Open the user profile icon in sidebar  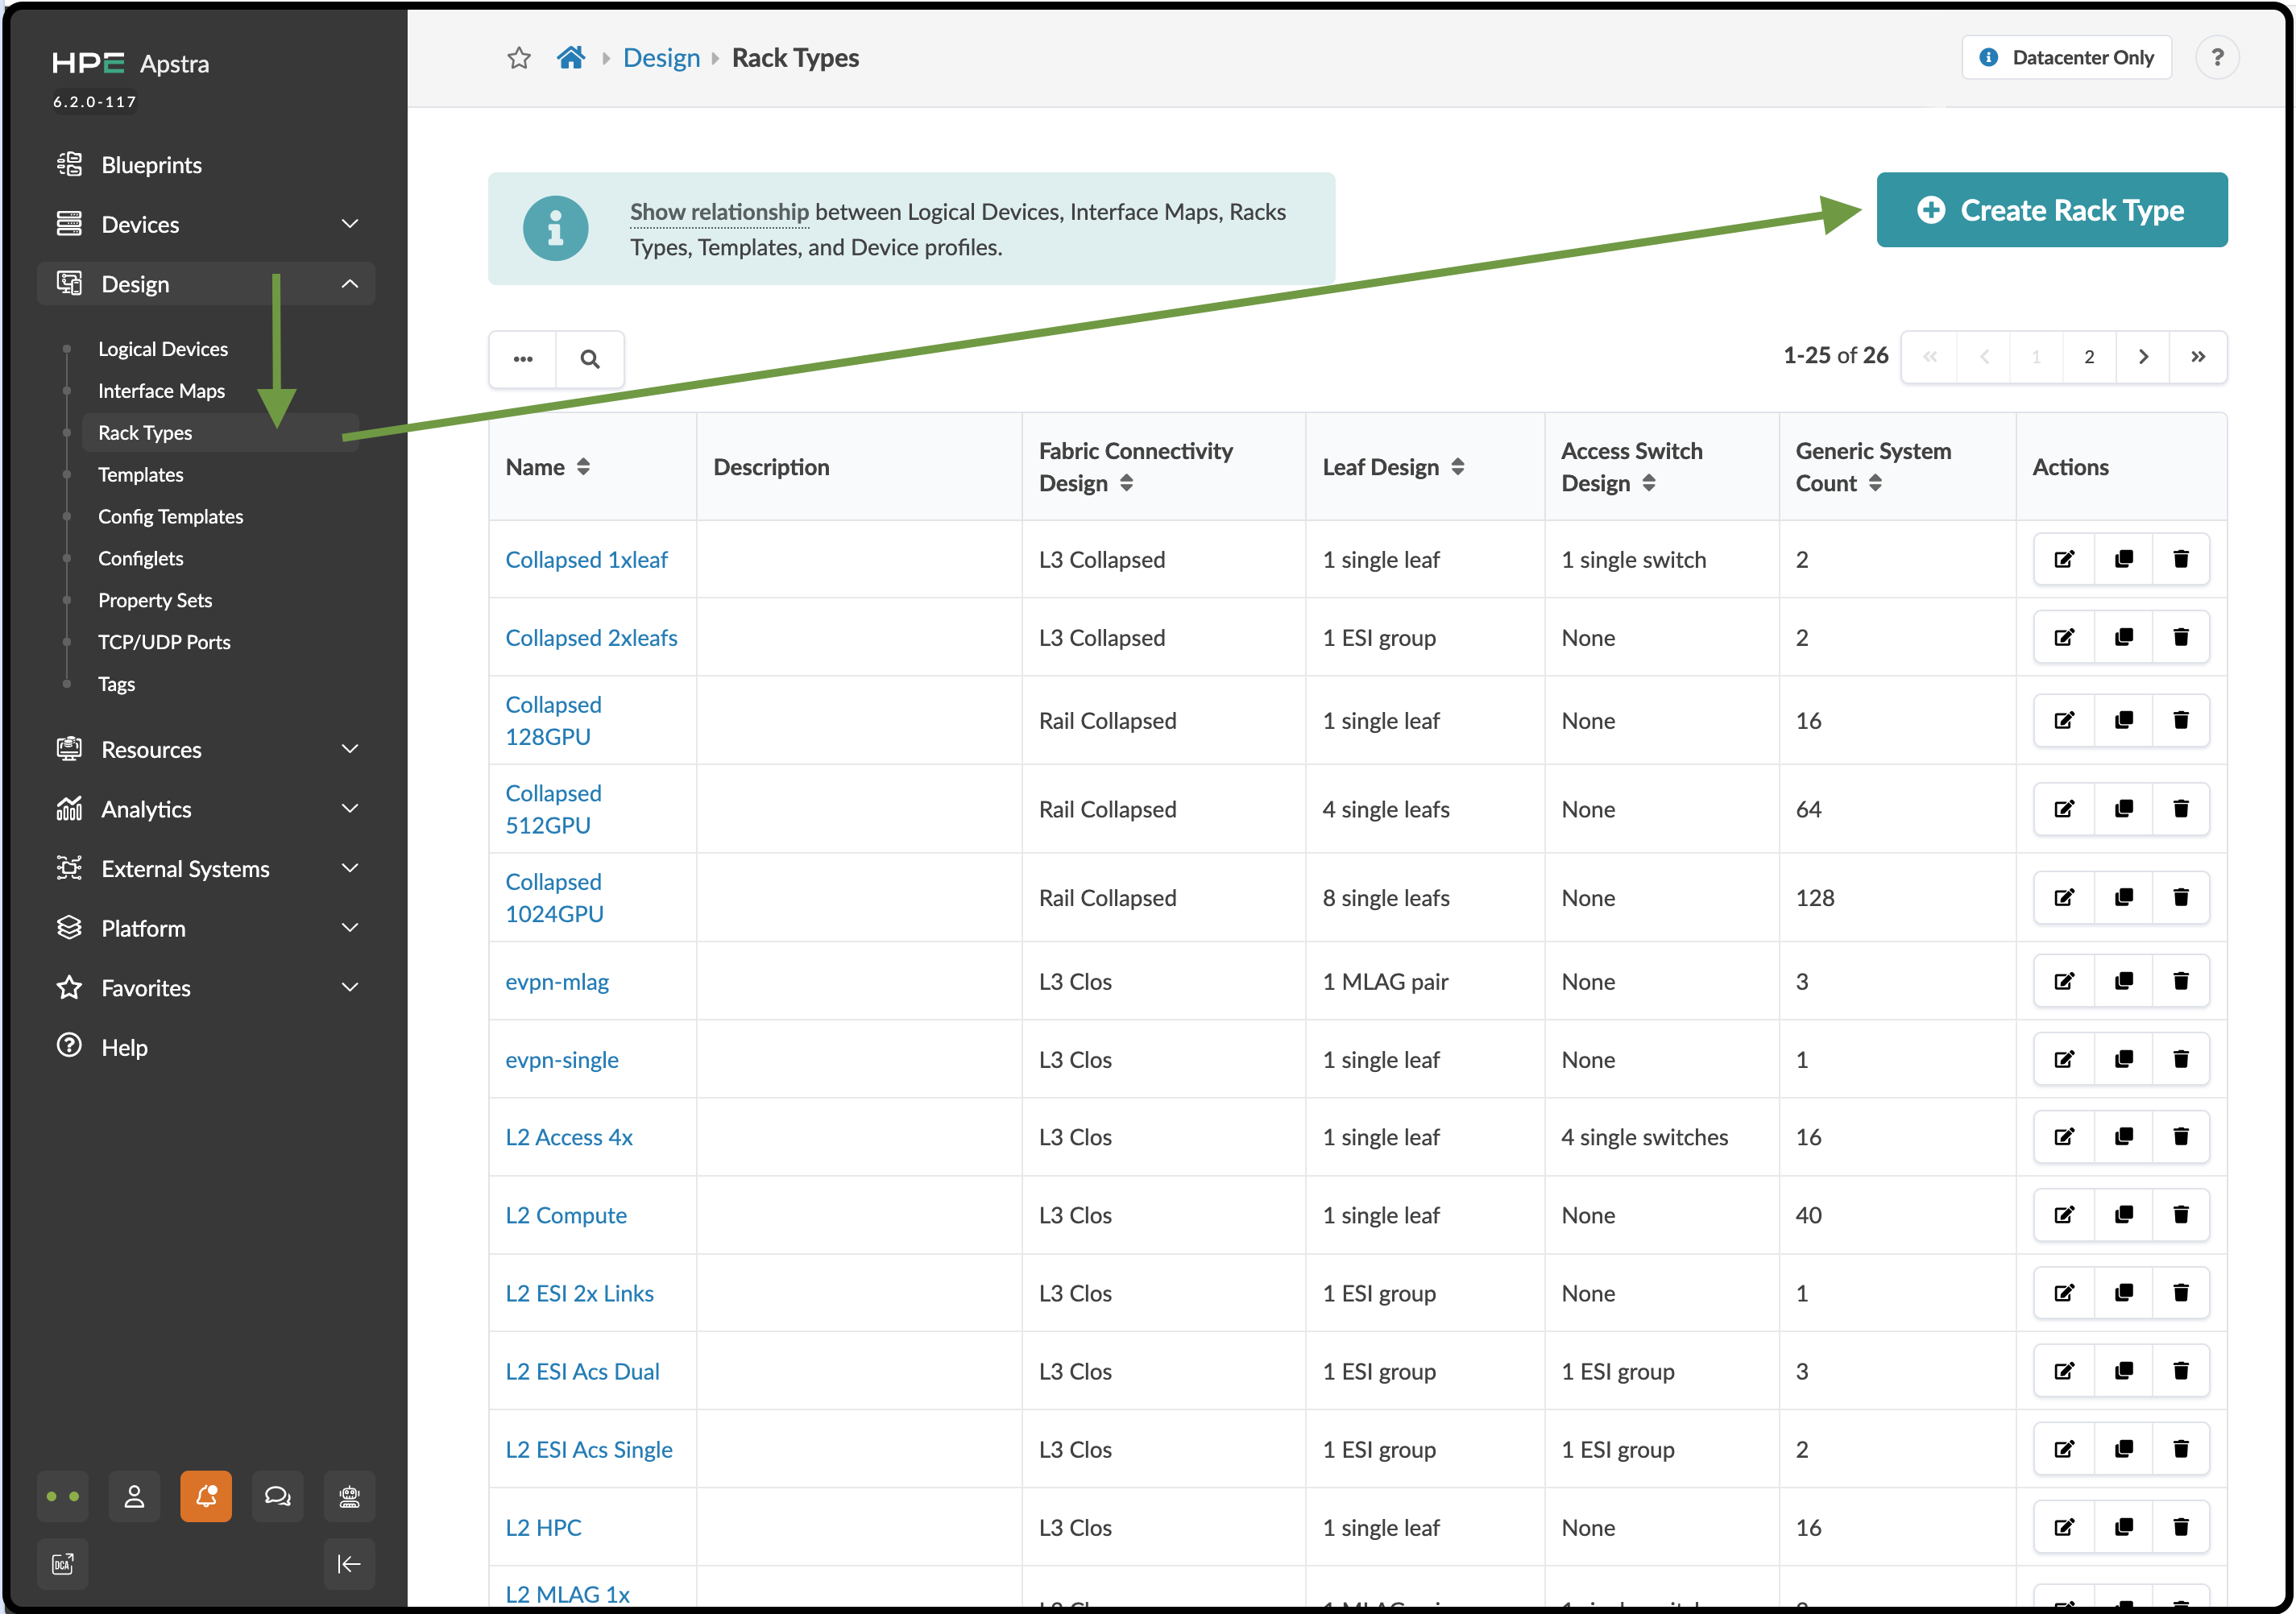134,1496
